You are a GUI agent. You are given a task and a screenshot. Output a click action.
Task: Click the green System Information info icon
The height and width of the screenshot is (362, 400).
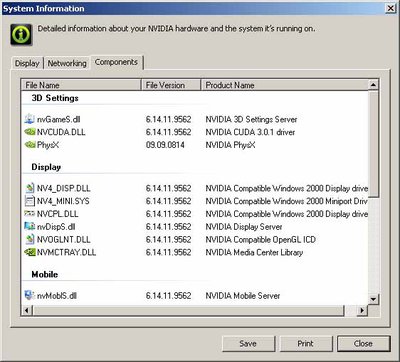21,35
